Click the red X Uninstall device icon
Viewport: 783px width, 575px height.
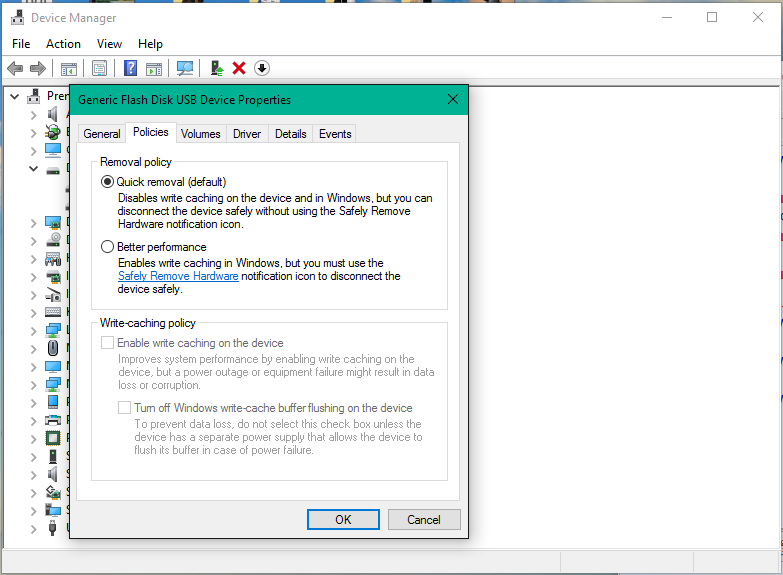pos(239,68)
